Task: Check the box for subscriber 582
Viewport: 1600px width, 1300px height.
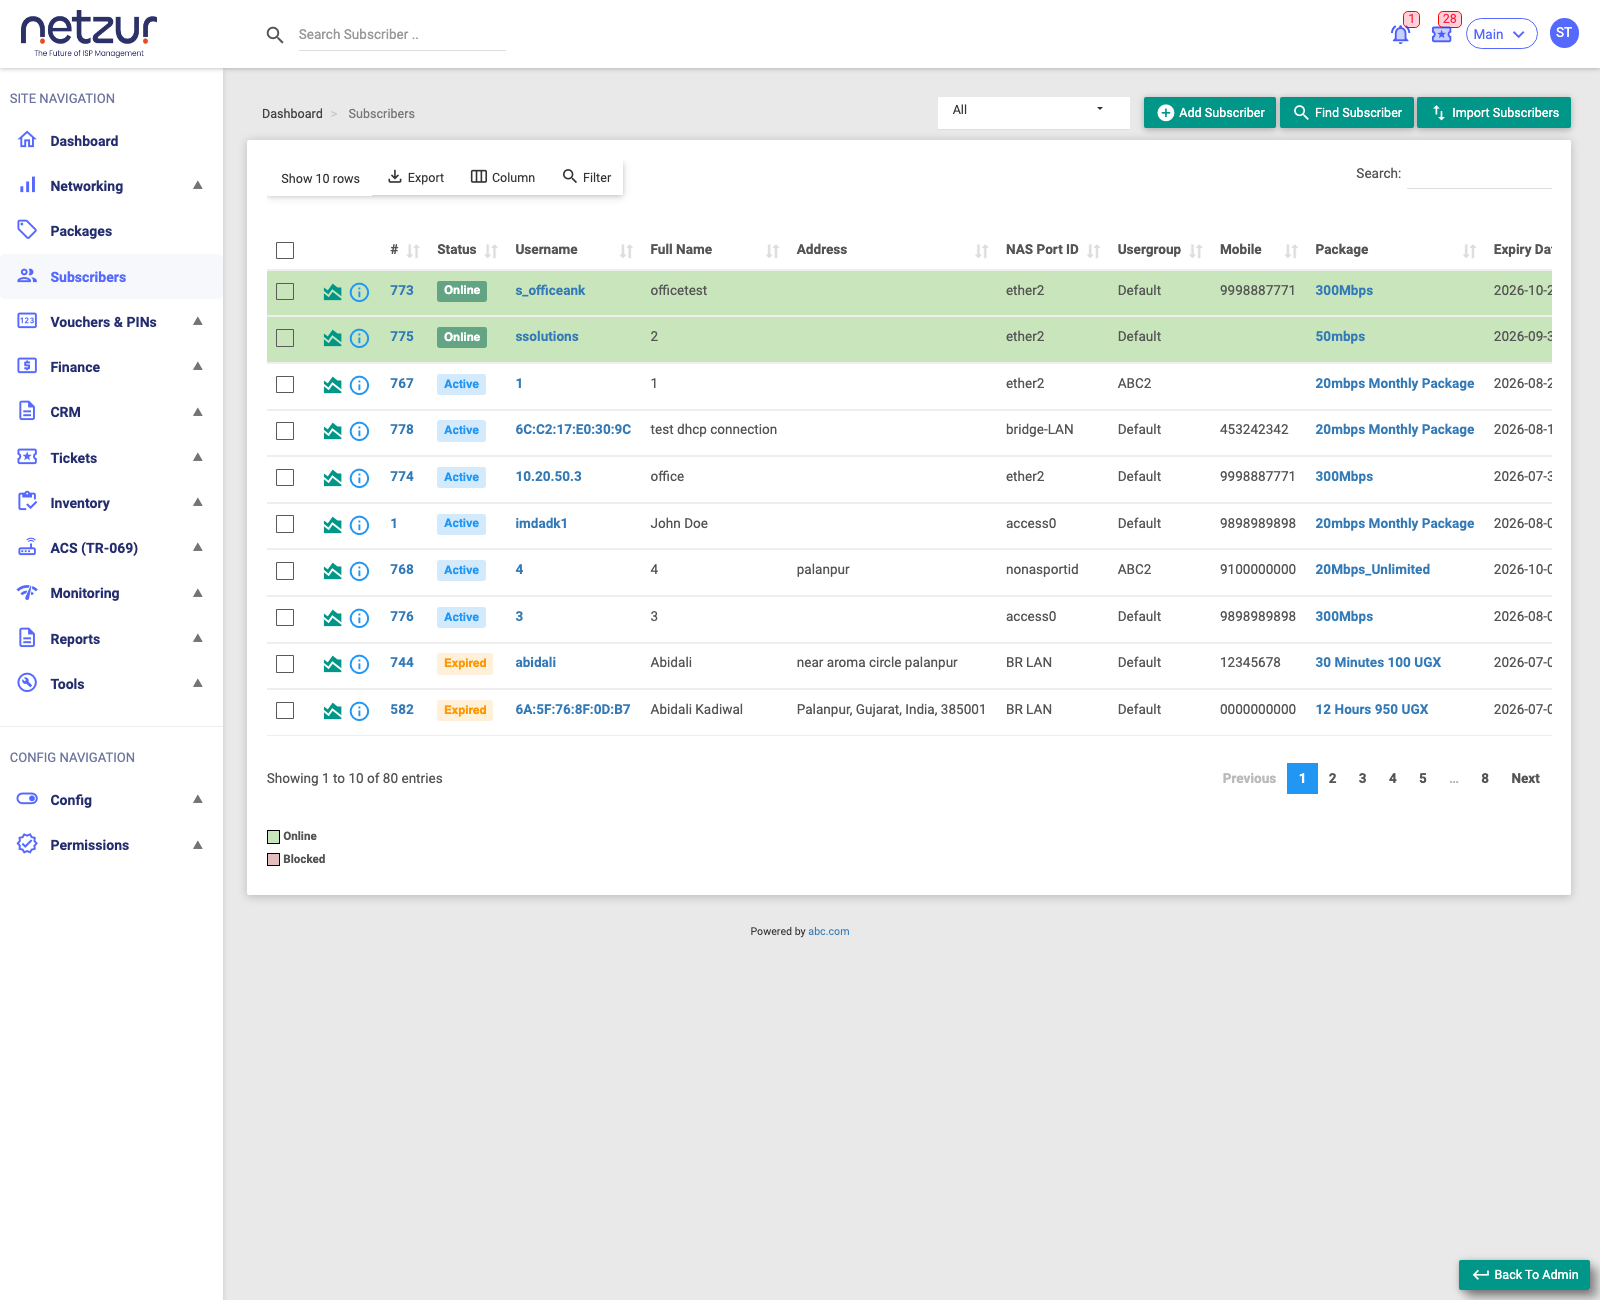Action: click(x=285, y=710)
